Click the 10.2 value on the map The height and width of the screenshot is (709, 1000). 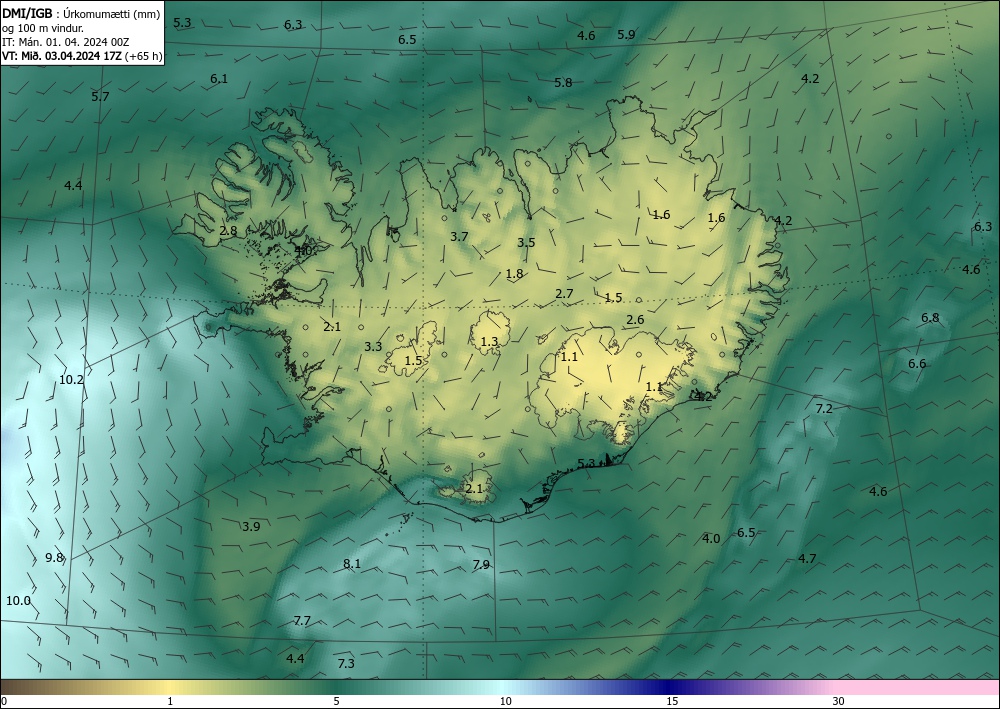pos(71,379)
